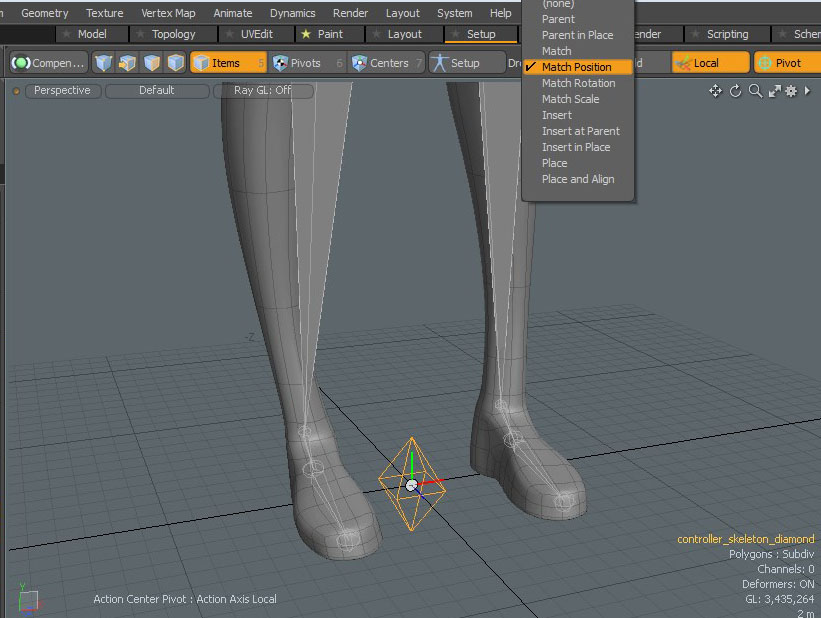Screen dimensions: 821x618
Task: Select the fourth selection-mode cube icon
Action: [x=175, y=63]
